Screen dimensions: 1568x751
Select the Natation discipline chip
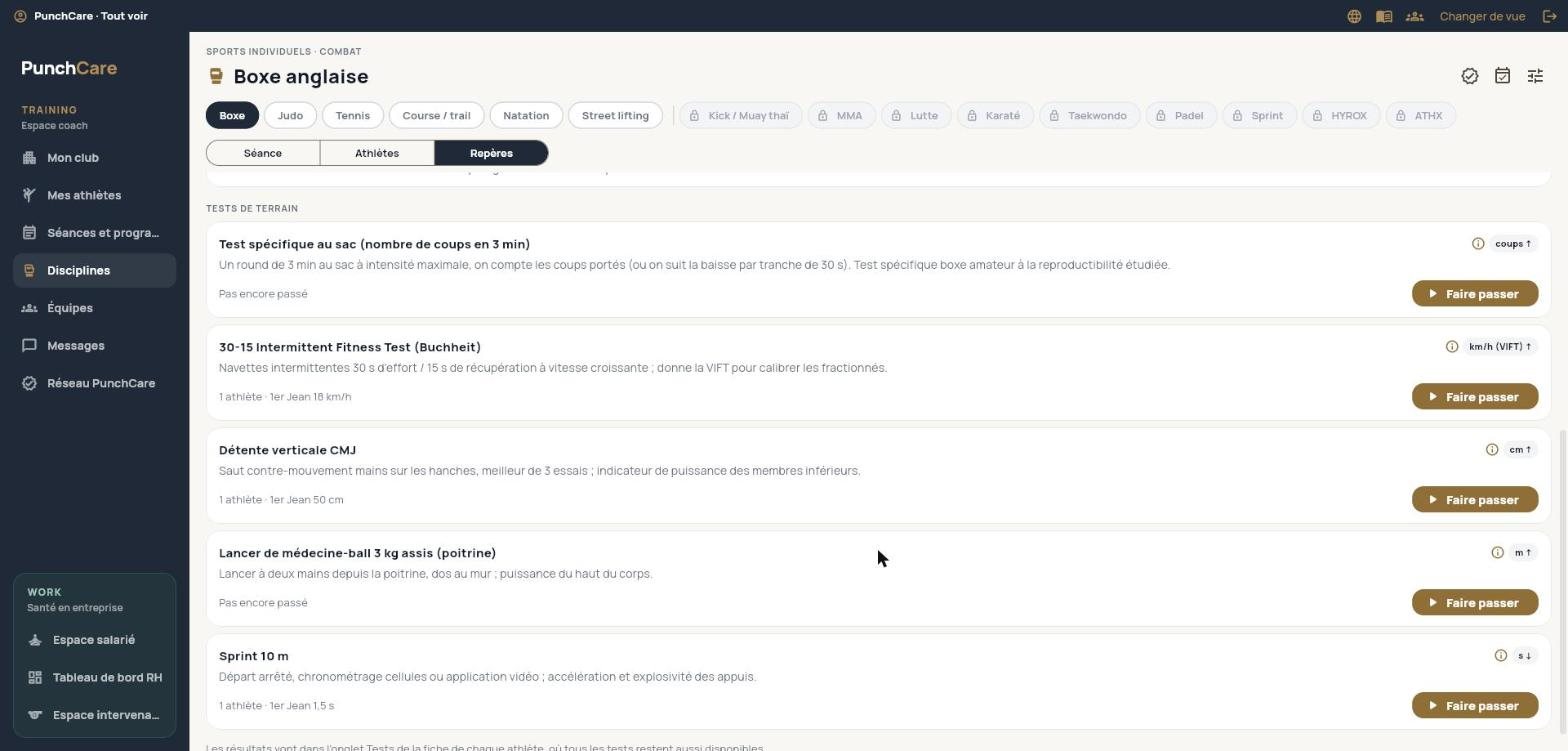pos(526,116)
